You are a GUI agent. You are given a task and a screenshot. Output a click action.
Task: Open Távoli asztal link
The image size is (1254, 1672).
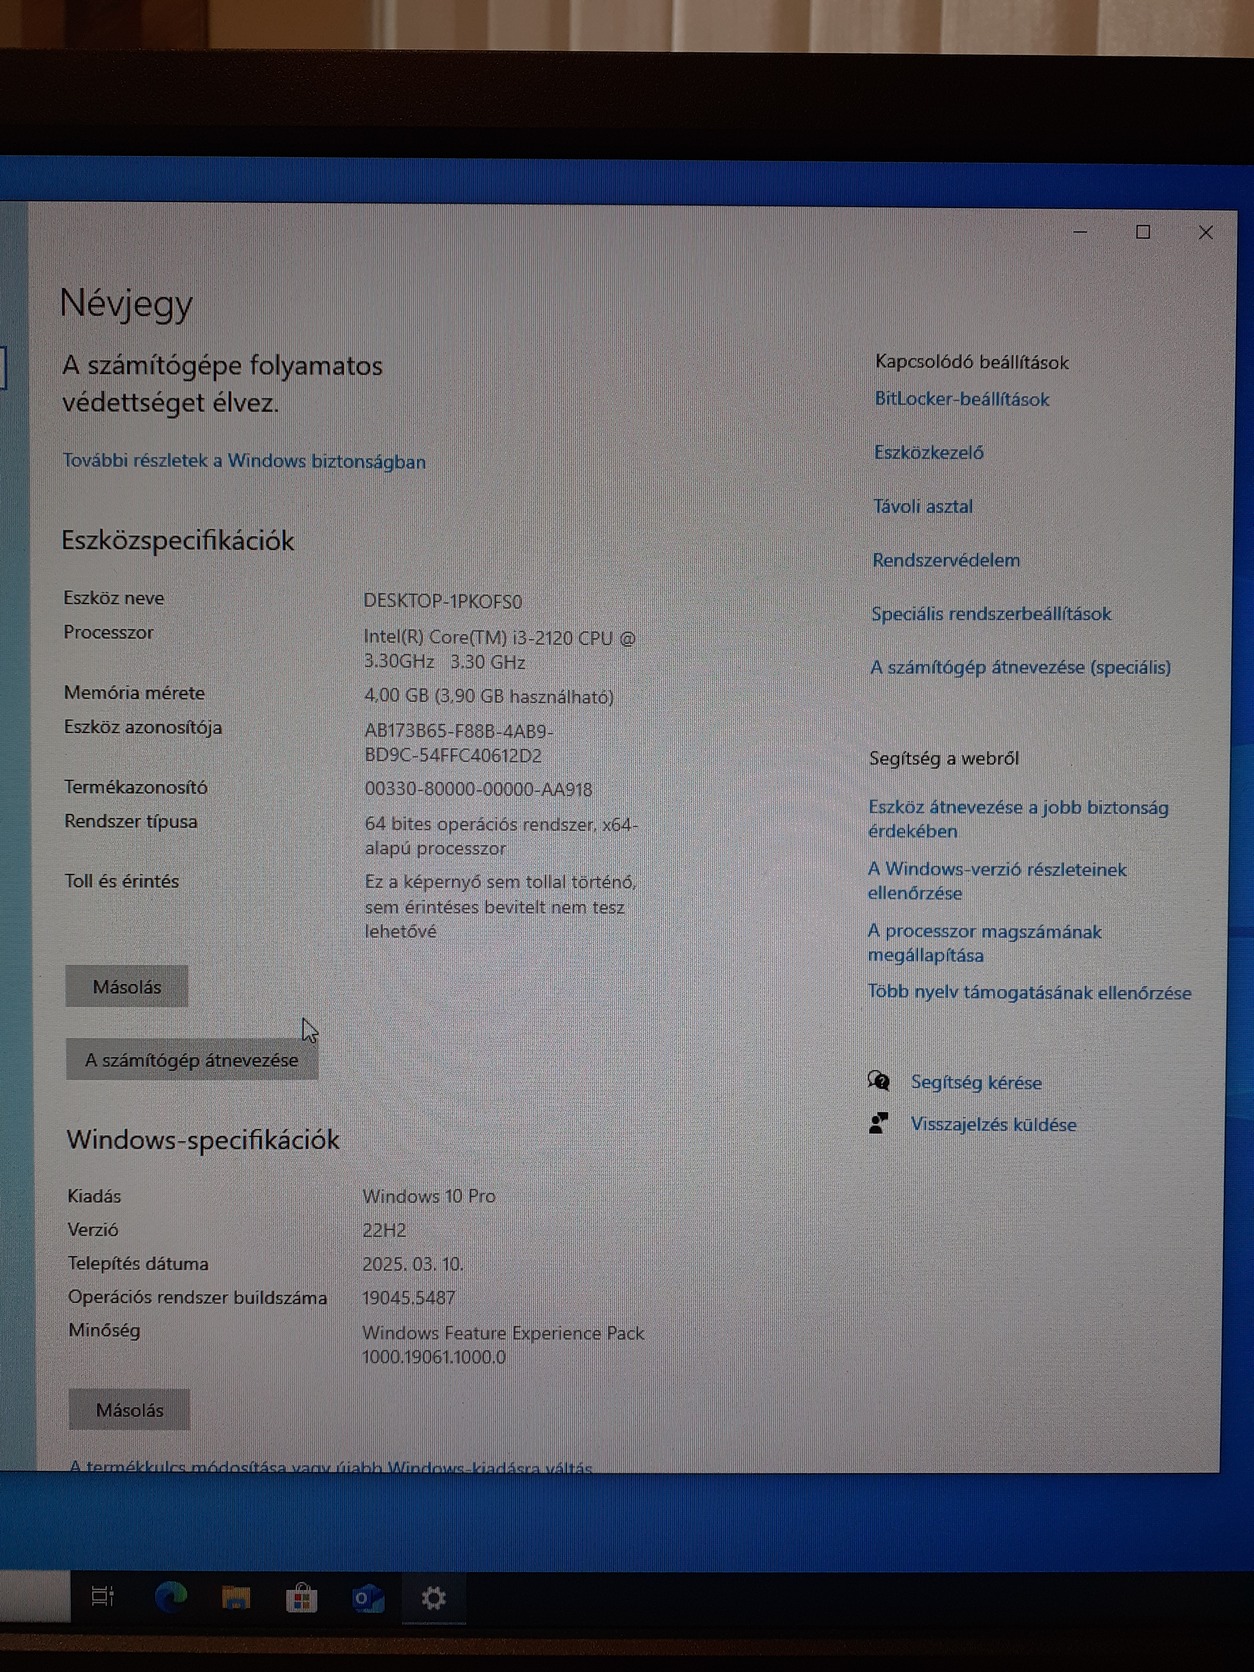(923, 506)
